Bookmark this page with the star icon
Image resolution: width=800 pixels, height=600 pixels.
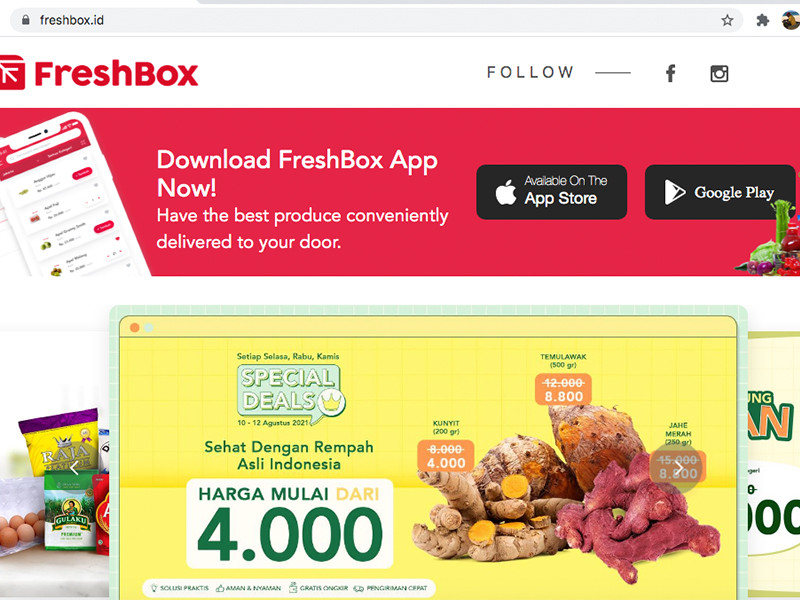727,20
